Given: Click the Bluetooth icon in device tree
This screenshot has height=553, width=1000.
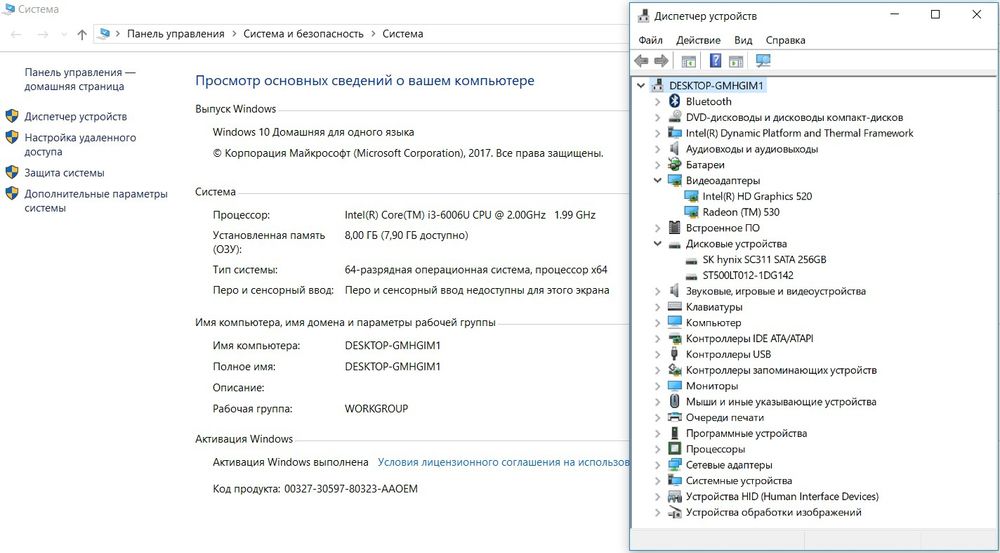Looking at the screenshot, I should click(675, 101).
